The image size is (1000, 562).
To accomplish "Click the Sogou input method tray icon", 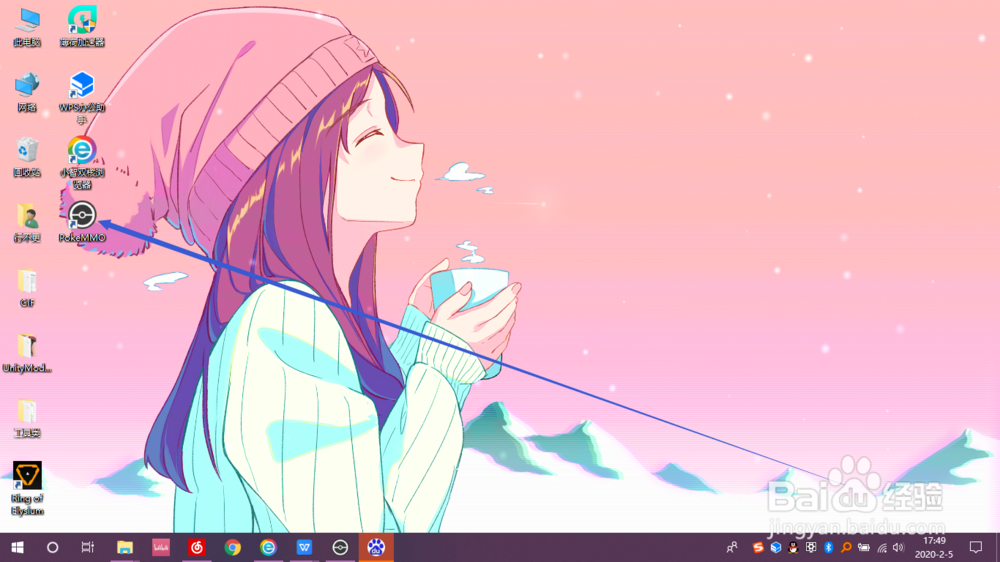I will 758,547.
